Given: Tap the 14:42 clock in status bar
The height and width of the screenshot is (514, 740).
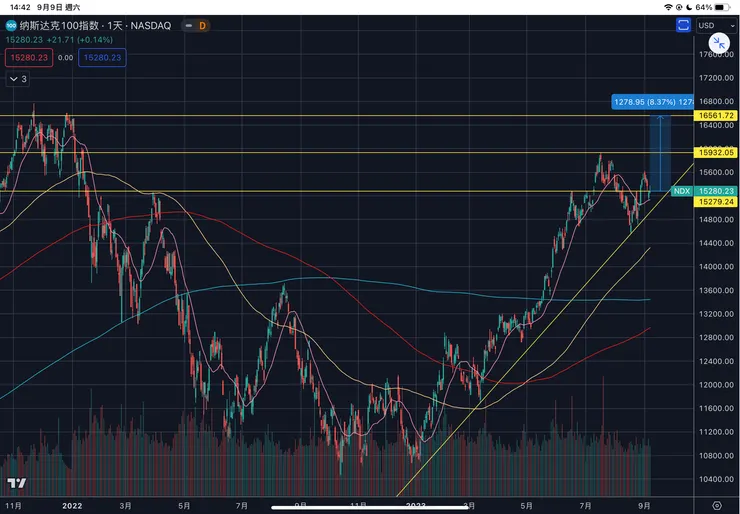Looking at the screenshot, I should 20,7.
